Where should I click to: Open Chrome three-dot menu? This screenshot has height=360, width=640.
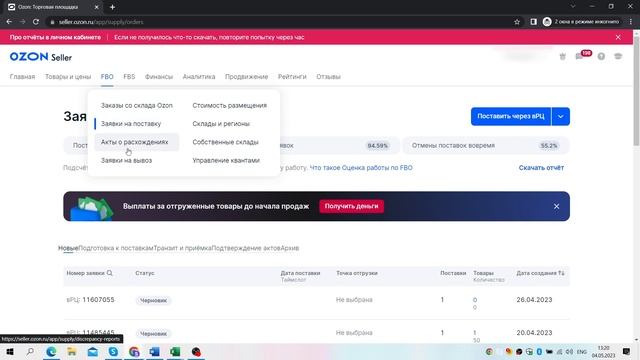tap(631, 22)
